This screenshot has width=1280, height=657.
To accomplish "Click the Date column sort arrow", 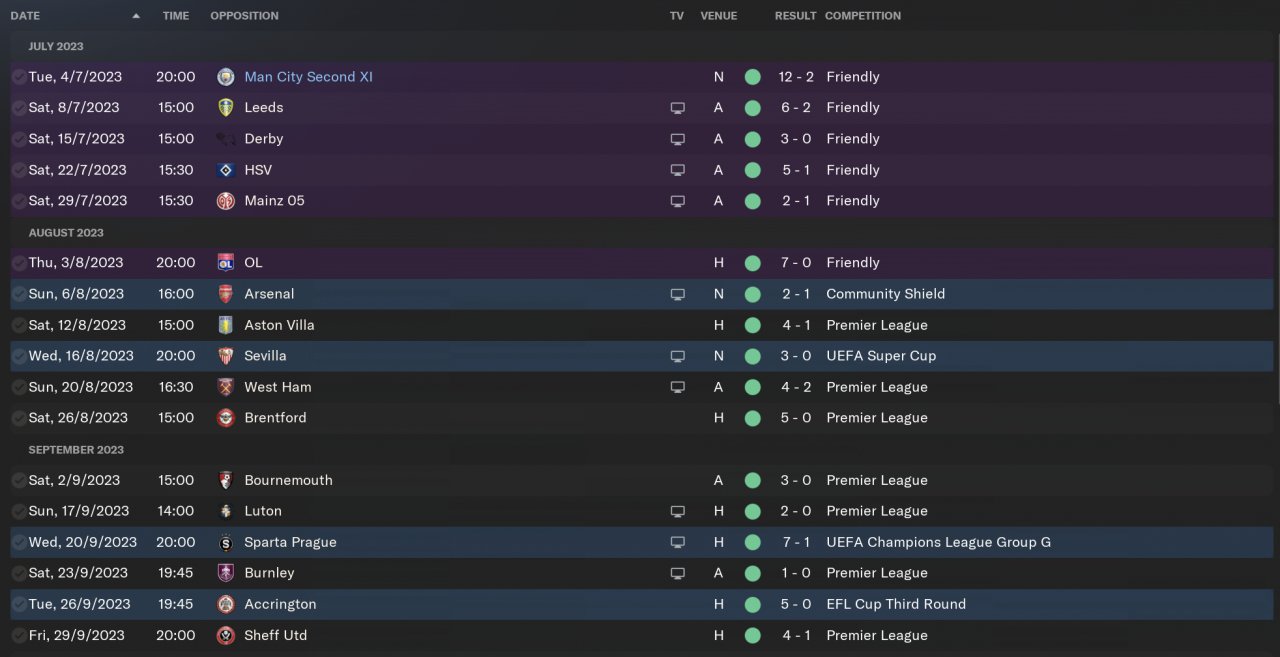I will (x=136, y=16).
